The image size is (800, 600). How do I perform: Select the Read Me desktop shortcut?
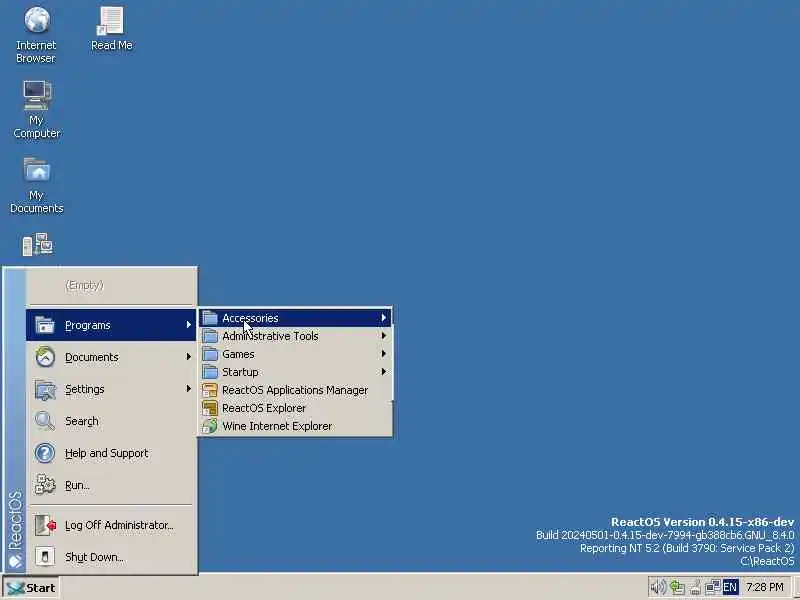click(x=111, y=29)
